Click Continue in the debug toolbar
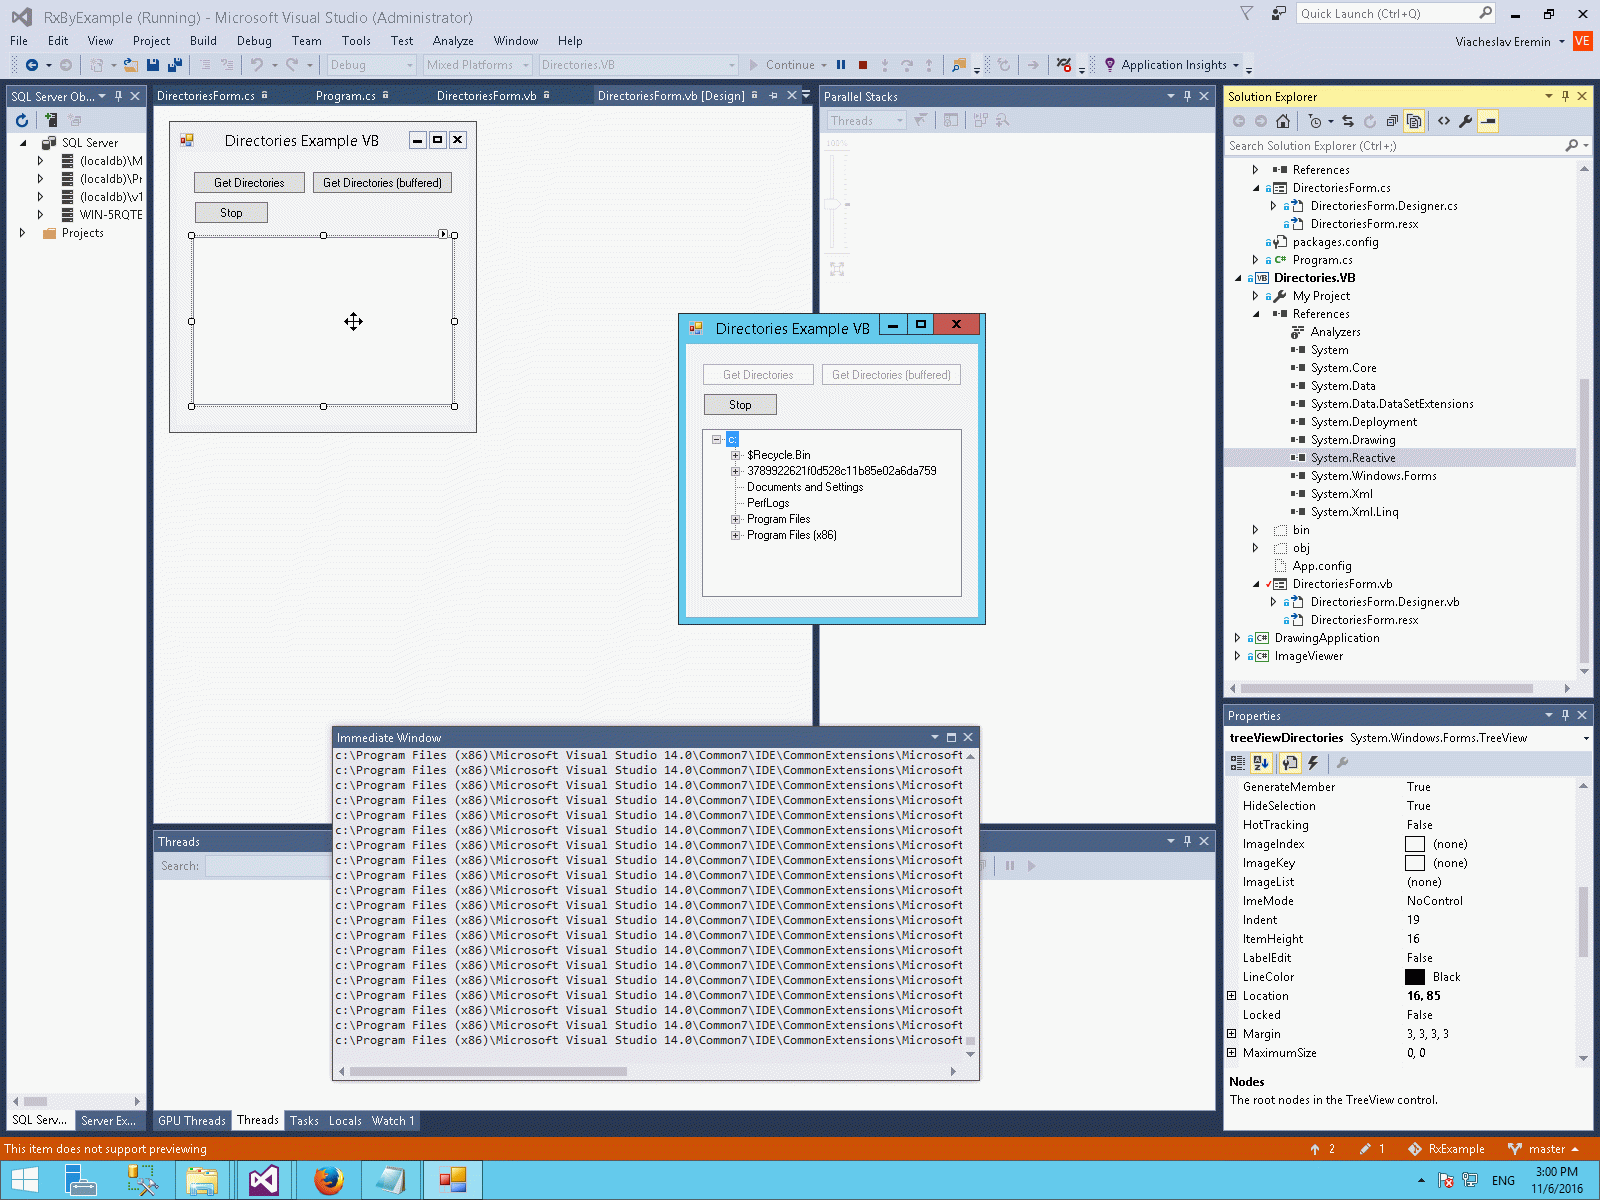Screen dimensions: 1600x1200 [x=782, y=65]
